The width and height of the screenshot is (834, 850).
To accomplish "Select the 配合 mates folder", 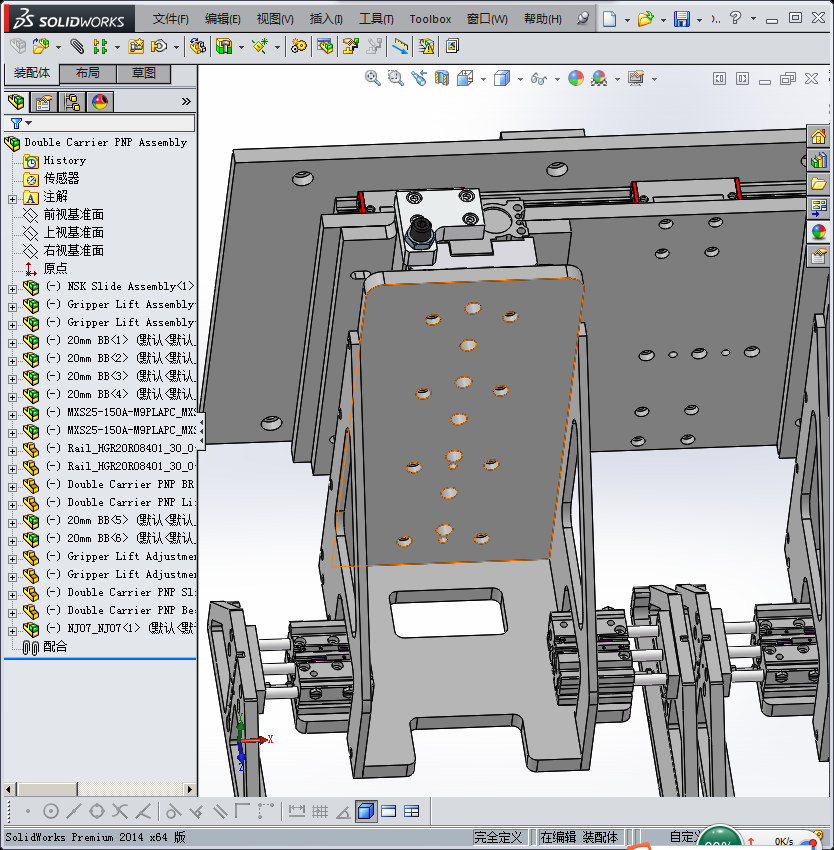I will tap(55, 647).
